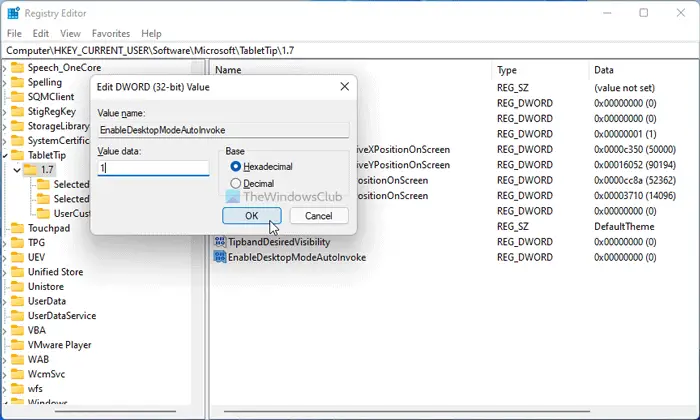Sort values by the Name column header
Image resolution: width=700 pixels, height=420 pixels.
pos(228,70)
